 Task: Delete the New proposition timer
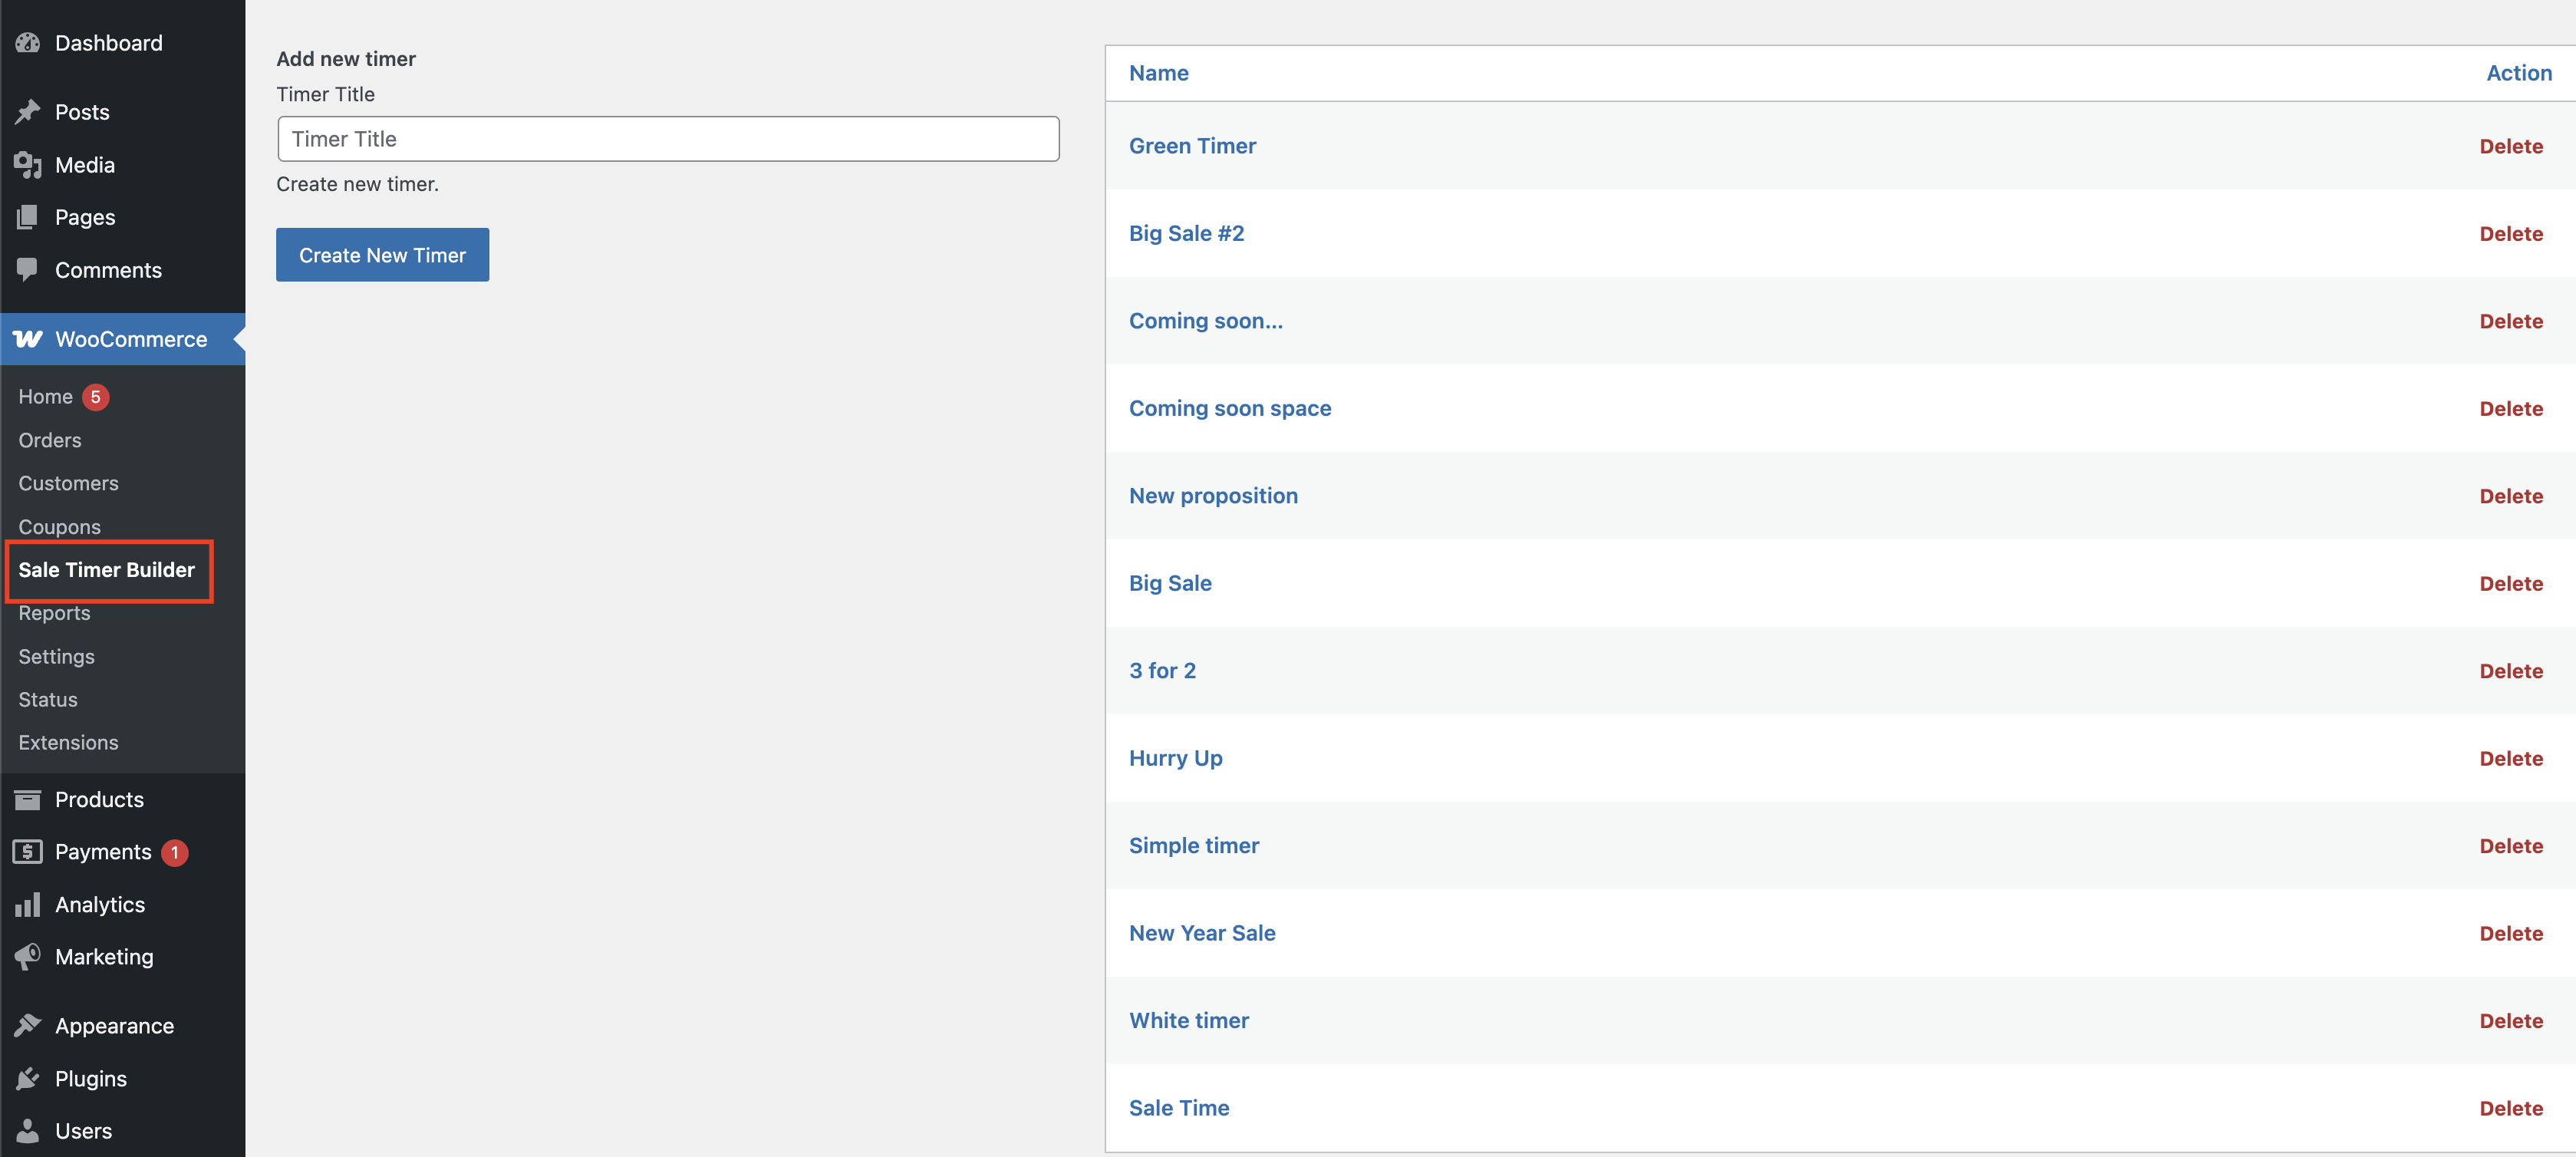(2511, 496)
